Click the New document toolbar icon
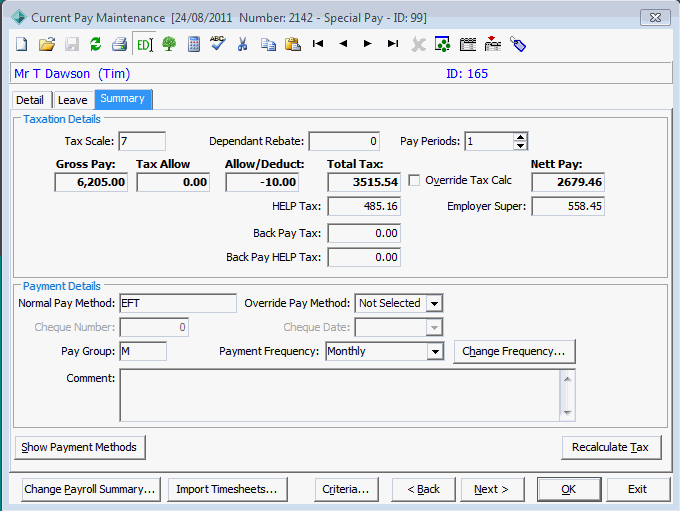This screenshot has width=680, height=511. (x=22, y=44)
